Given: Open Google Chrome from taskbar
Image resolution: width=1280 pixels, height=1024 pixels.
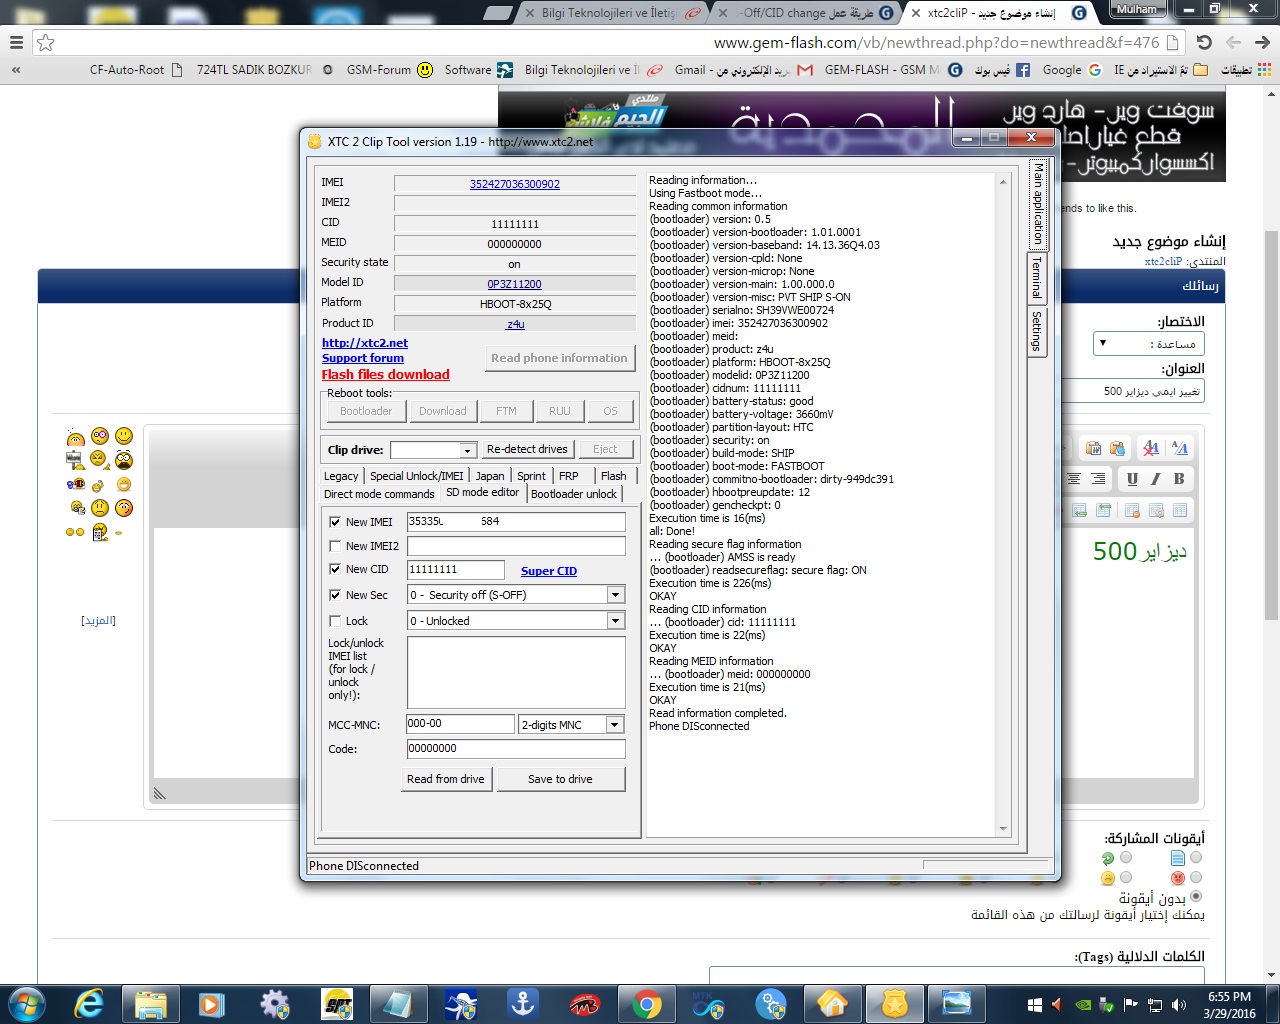Looking at the screenshot, I should click(647, 1003).
